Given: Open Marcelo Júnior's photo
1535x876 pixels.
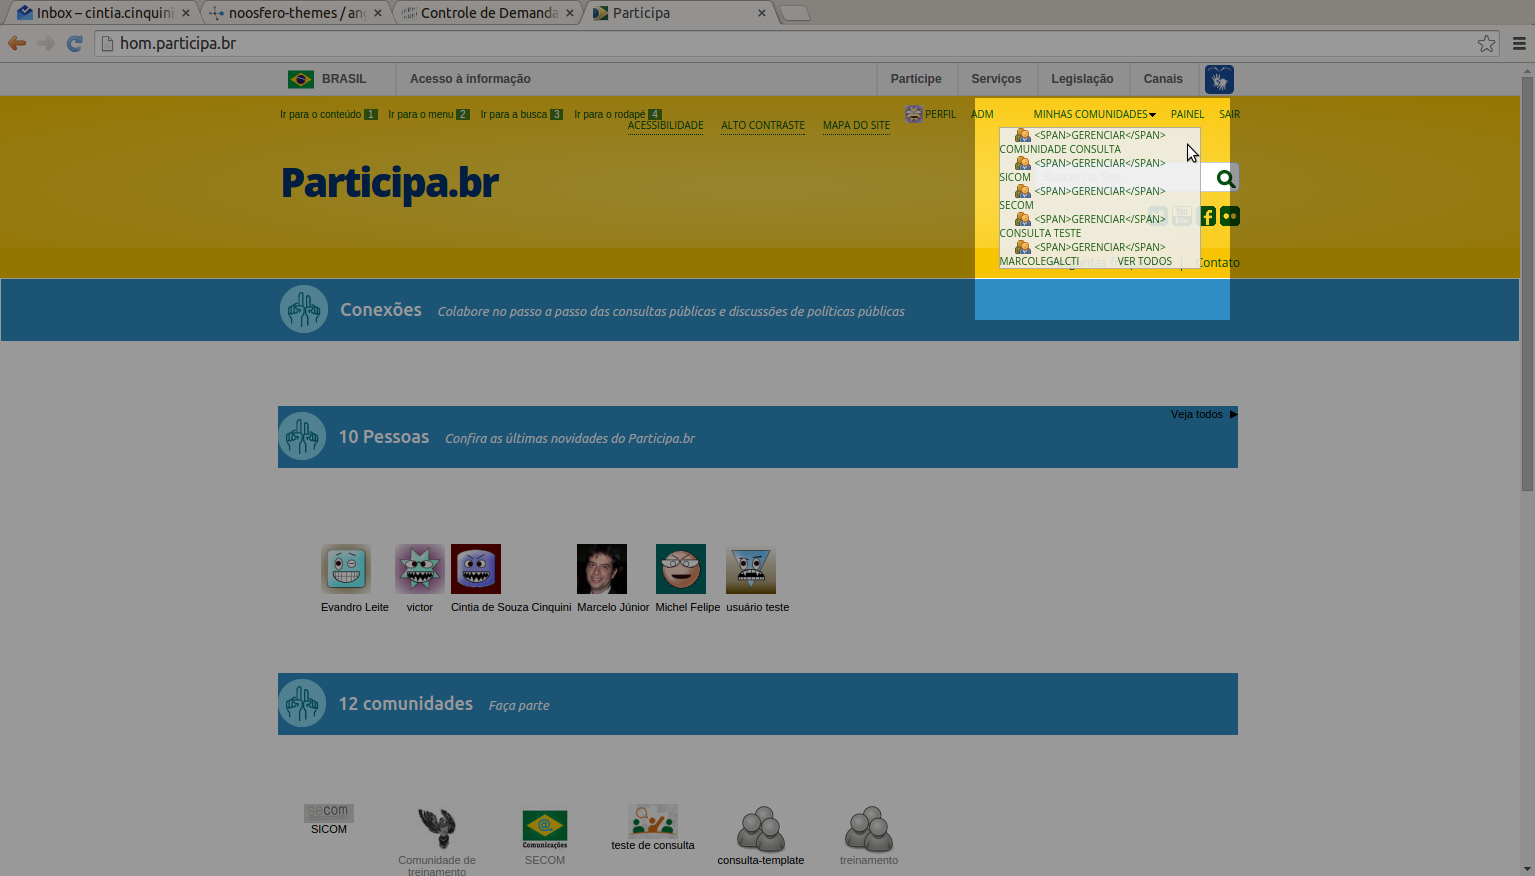Looking at the screenshot, I should point(602,569).
